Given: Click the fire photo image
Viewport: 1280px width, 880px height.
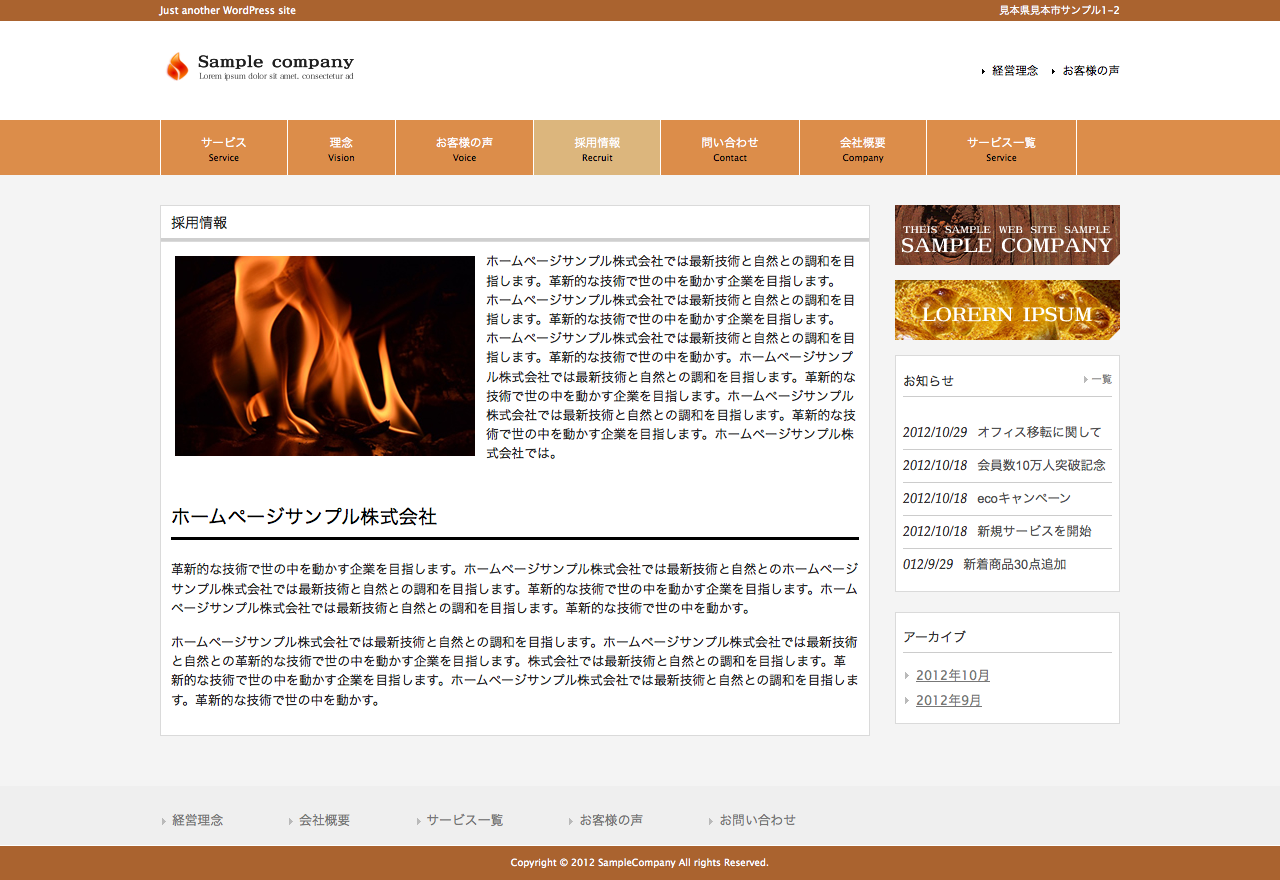Looking at the screenshot, I should (325, 356).
